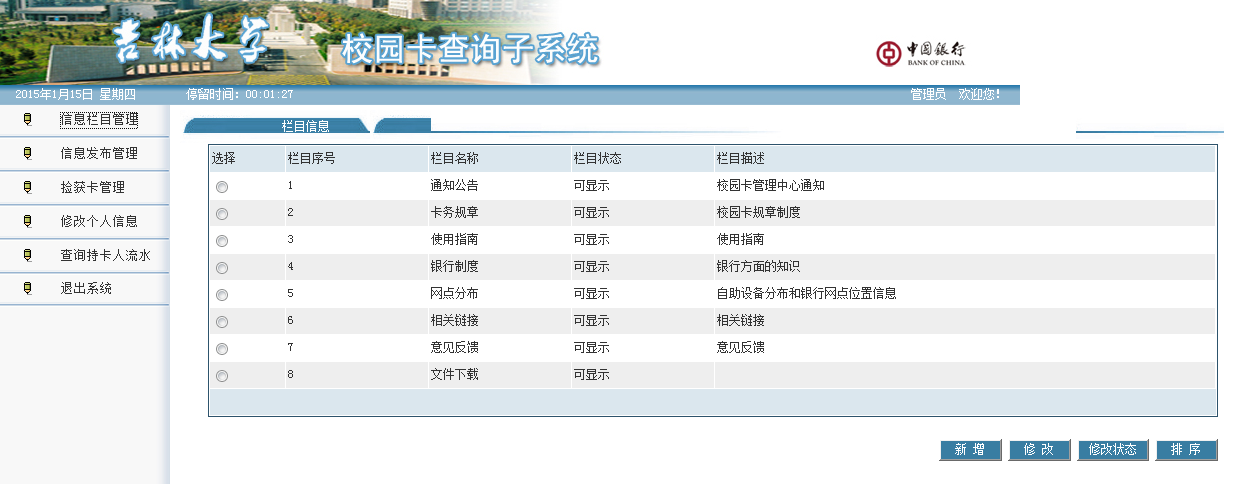Click the 校园卡规章制度 description
Screen dimensions: 1235x484
click(x=759, y=212)
